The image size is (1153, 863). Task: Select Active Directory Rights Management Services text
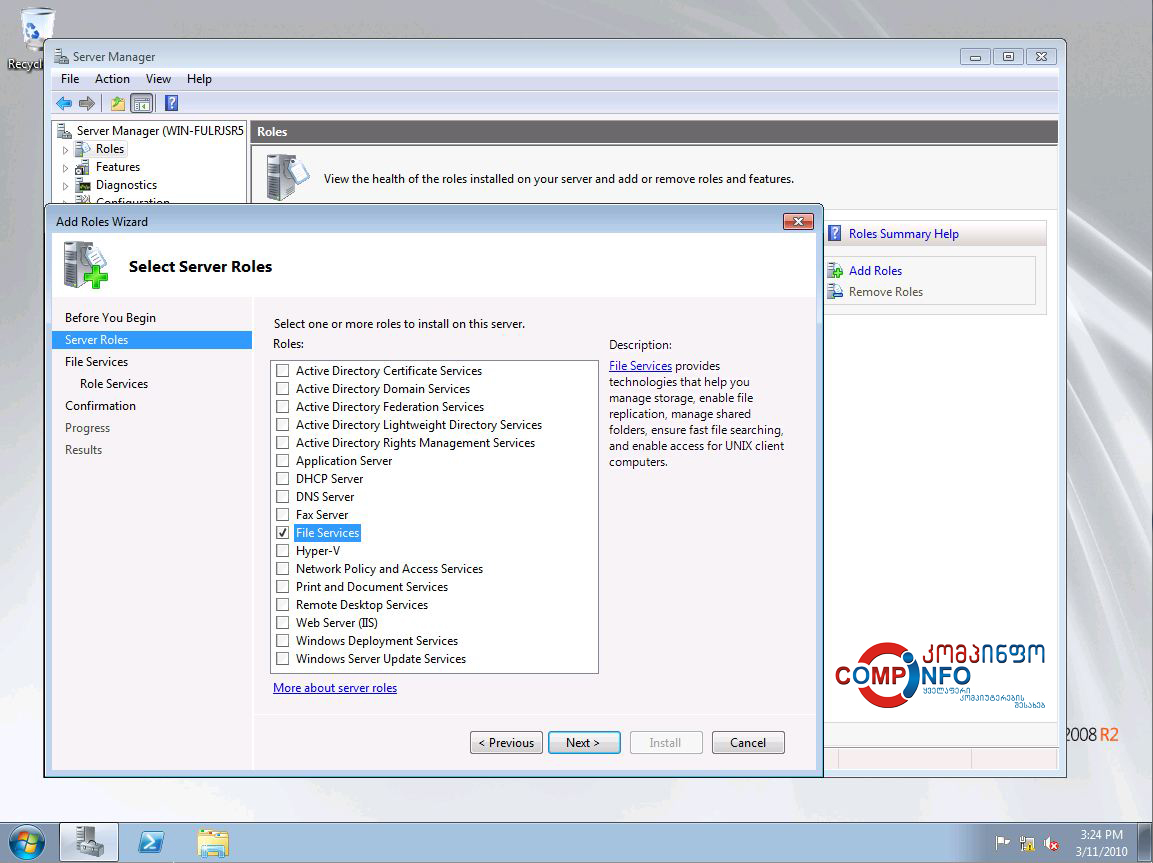415,443
